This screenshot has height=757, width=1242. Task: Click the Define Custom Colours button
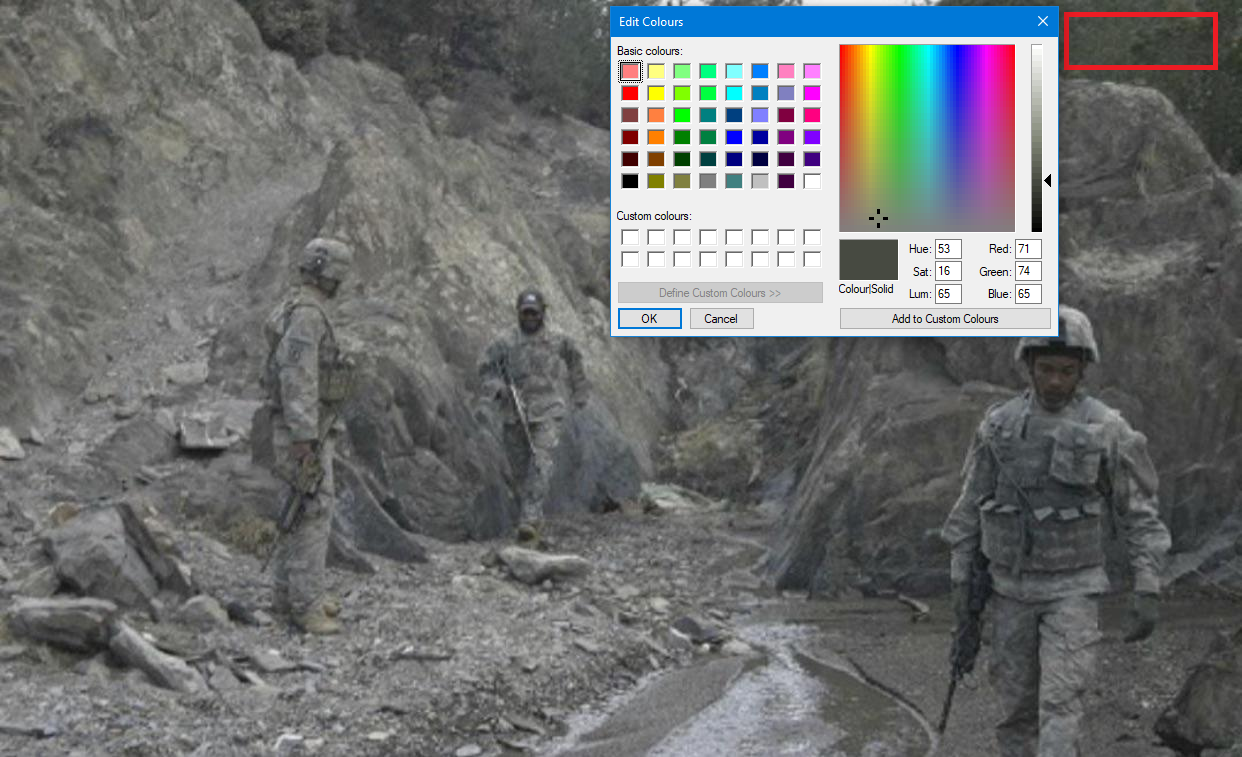(720, 293)
